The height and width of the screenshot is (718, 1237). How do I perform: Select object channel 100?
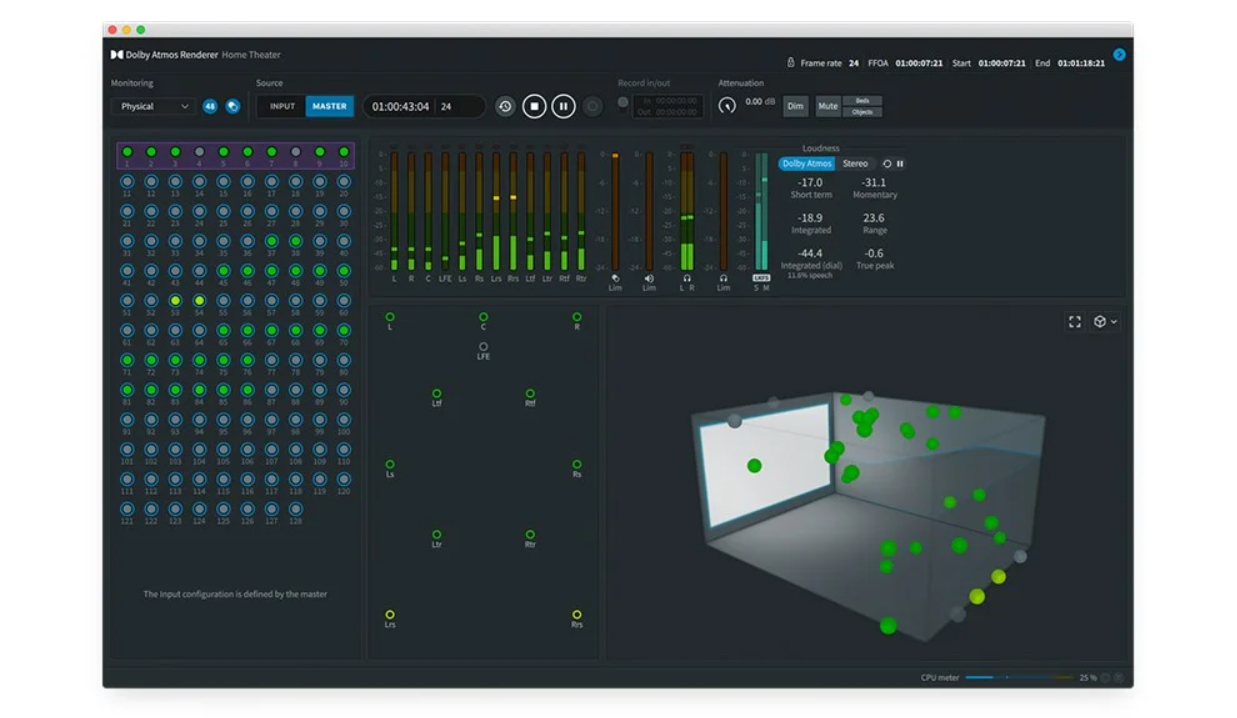click(x=344, y=419)
